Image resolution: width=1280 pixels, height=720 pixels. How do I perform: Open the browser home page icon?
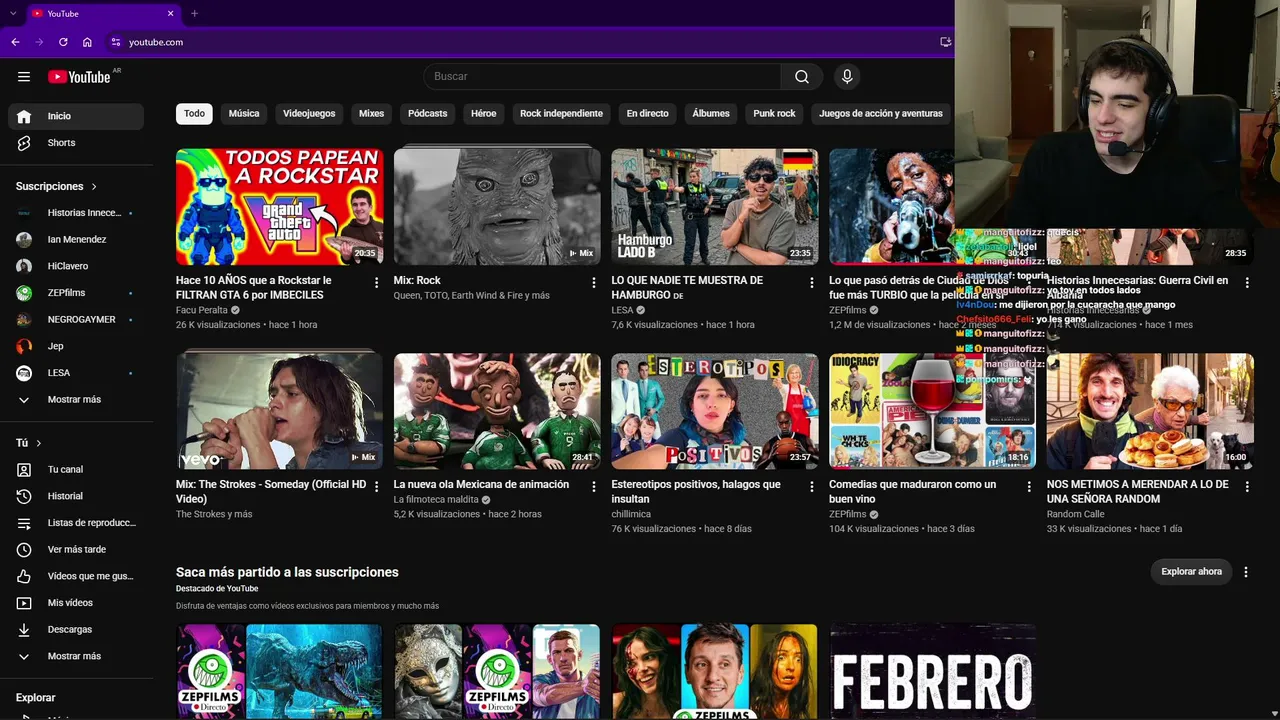pyautogui.click(x=87, y=42)
